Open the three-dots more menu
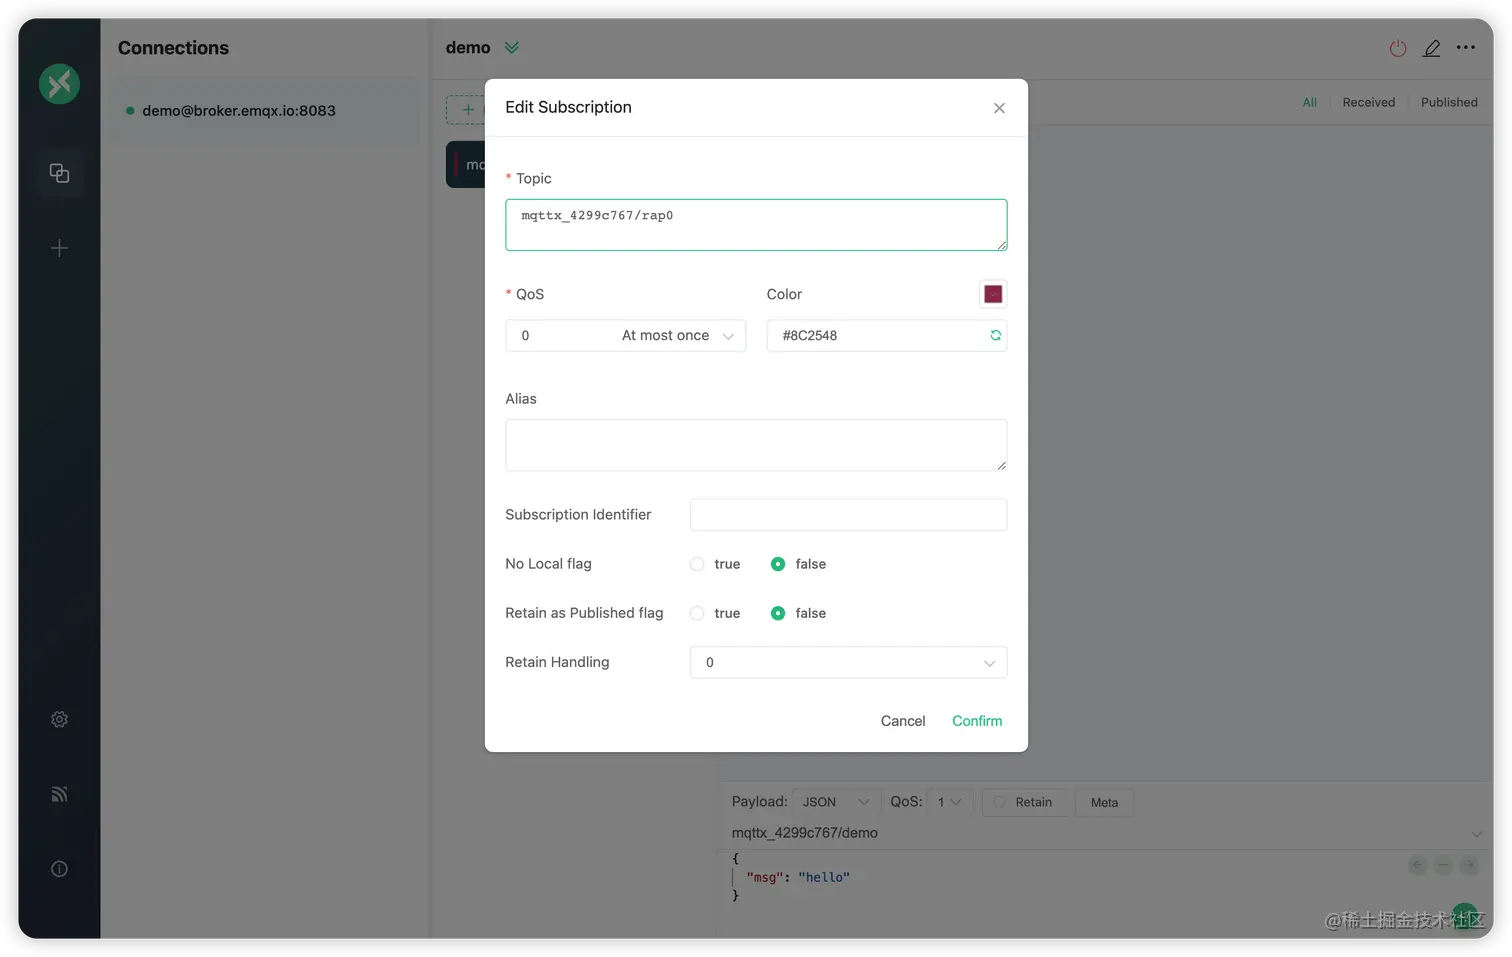Image resolution: width=1512 pixels, height=957 pixels. [x=1466, y=47]
